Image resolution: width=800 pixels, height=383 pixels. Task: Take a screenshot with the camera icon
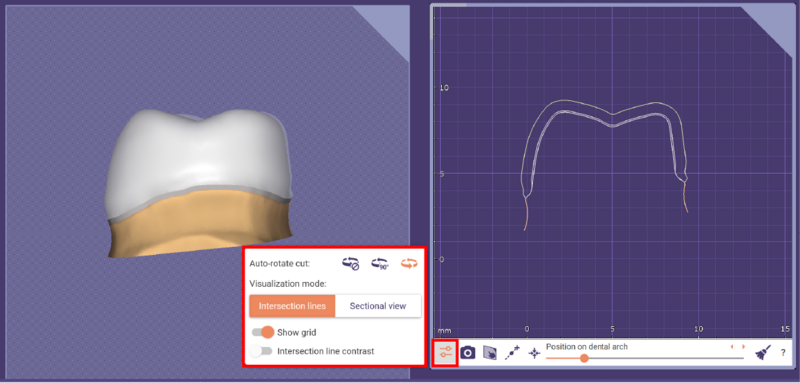tap(467, 352)
